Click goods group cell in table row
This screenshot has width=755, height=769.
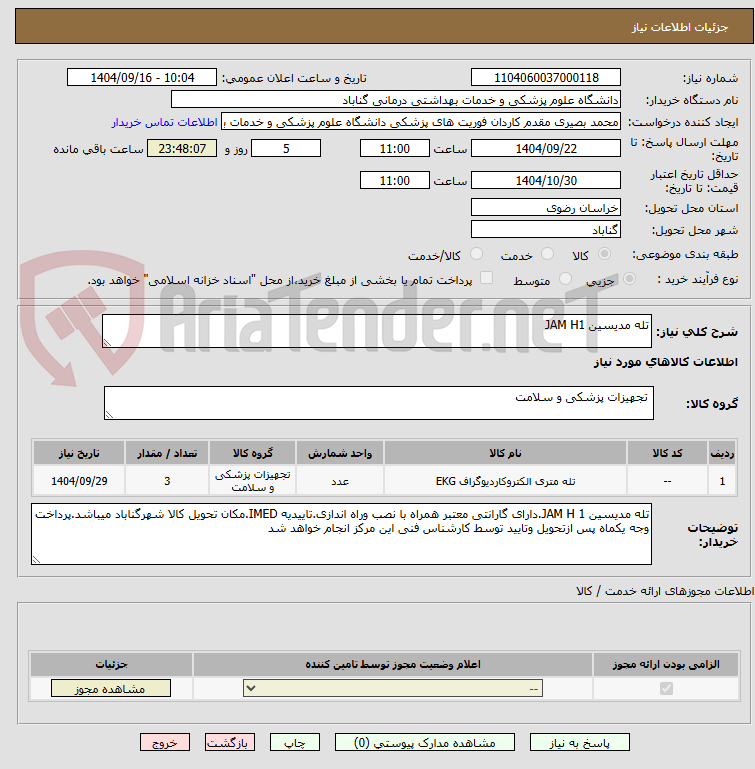tap(253, 481)
